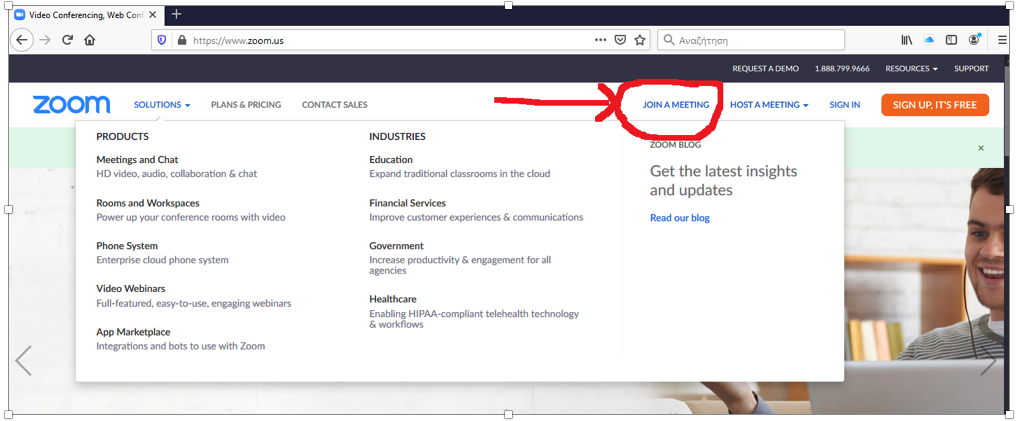The image size is (1016, 421).
Task: Bookmark this page with the star icon
Action: (x=640, y=40)
